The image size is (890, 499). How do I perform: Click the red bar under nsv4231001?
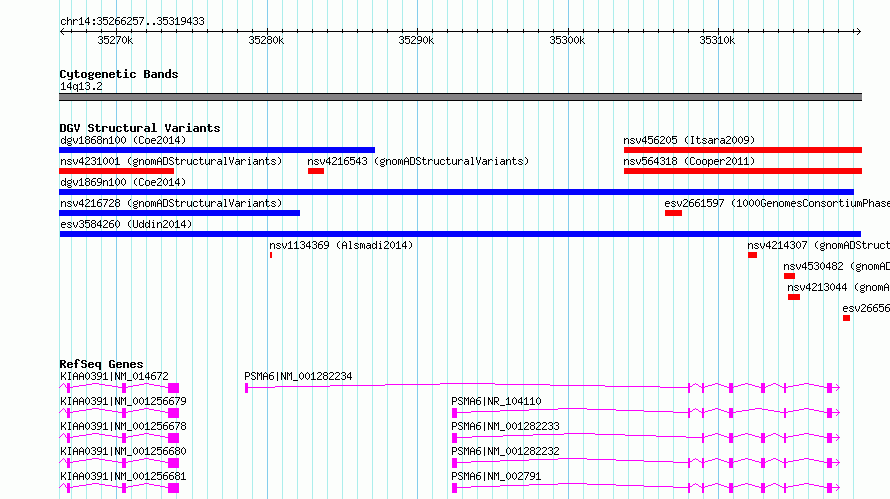116,171
